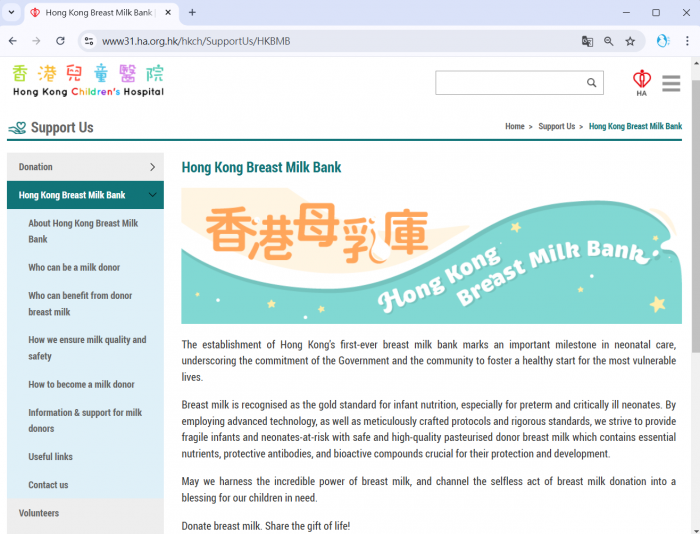Click the Hong Kong Breast Milk Bank breadcrumb
The height and width of the screenshot is (534, 700).
pos(635,126)
